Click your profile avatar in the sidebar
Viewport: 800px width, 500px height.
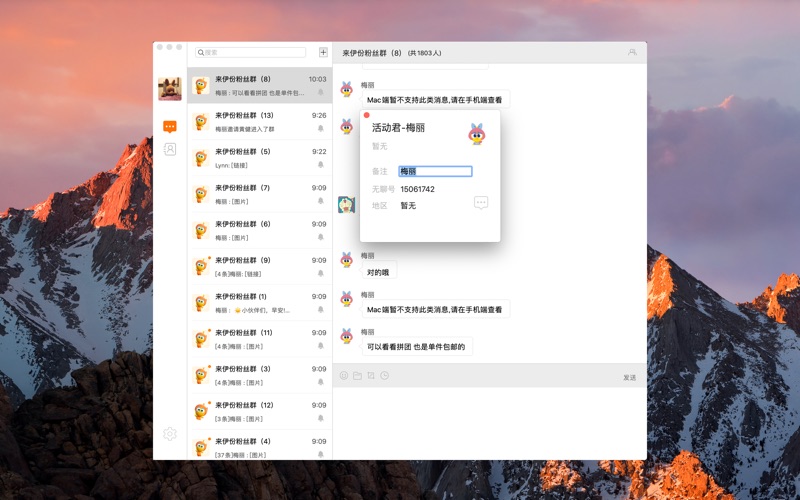tap(170, 89)
